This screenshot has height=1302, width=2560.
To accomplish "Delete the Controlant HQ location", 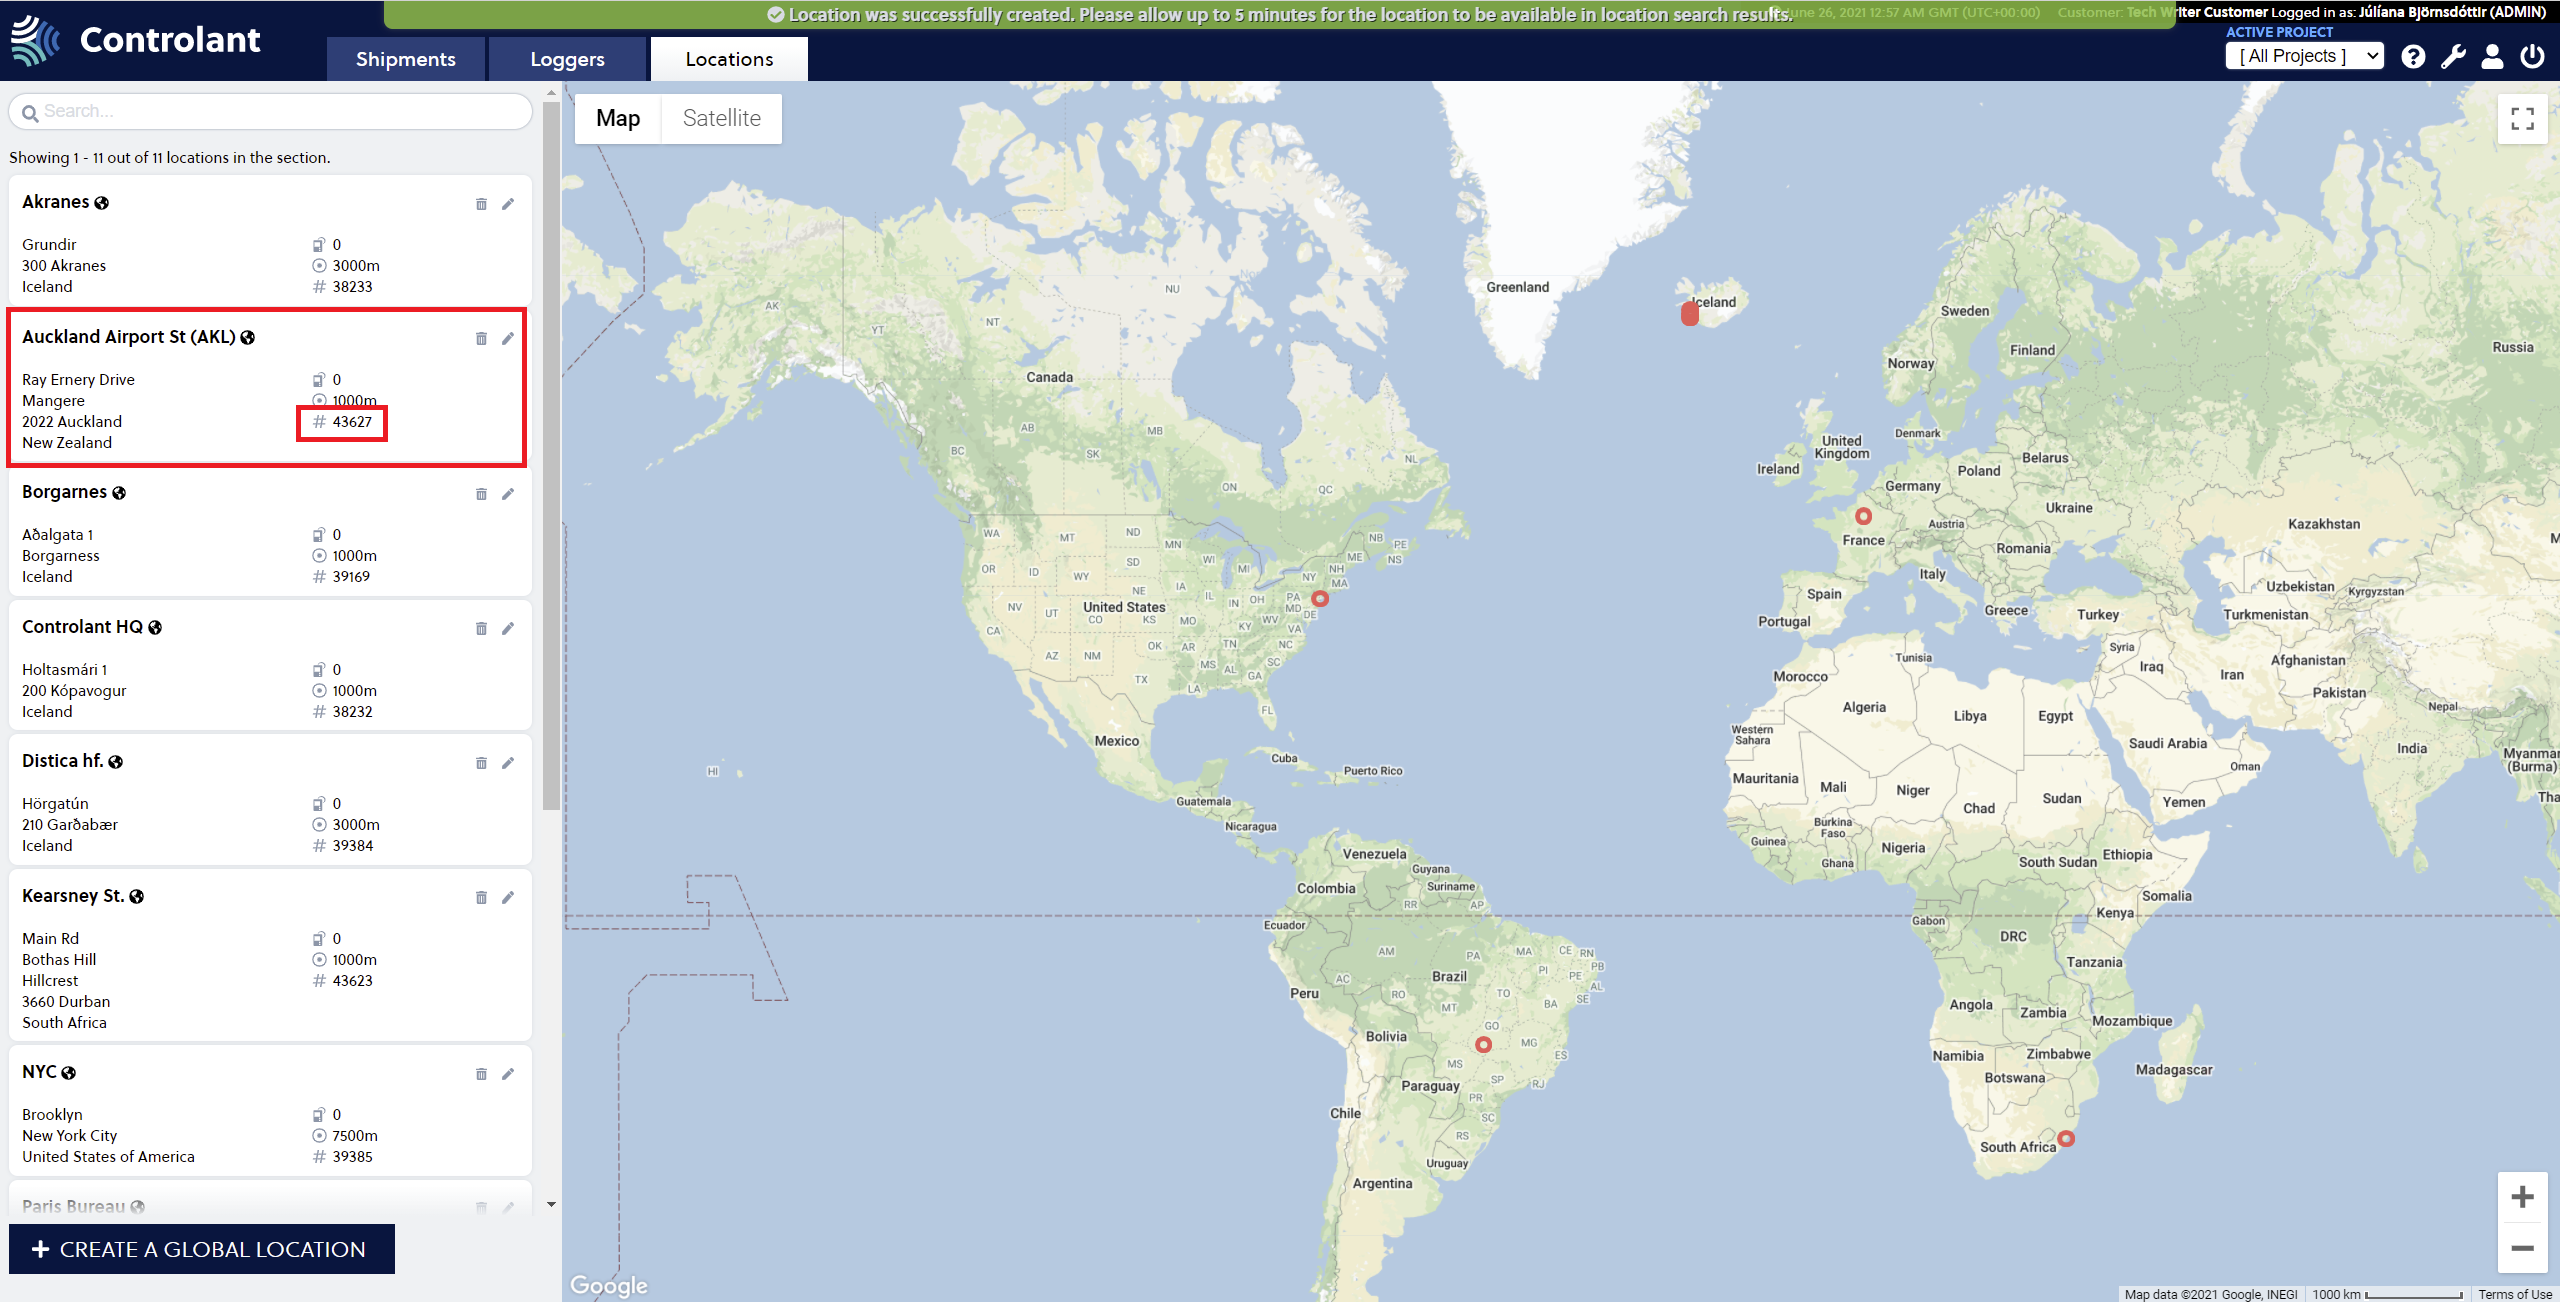I will pyautogui.click(x=481, y=629).
